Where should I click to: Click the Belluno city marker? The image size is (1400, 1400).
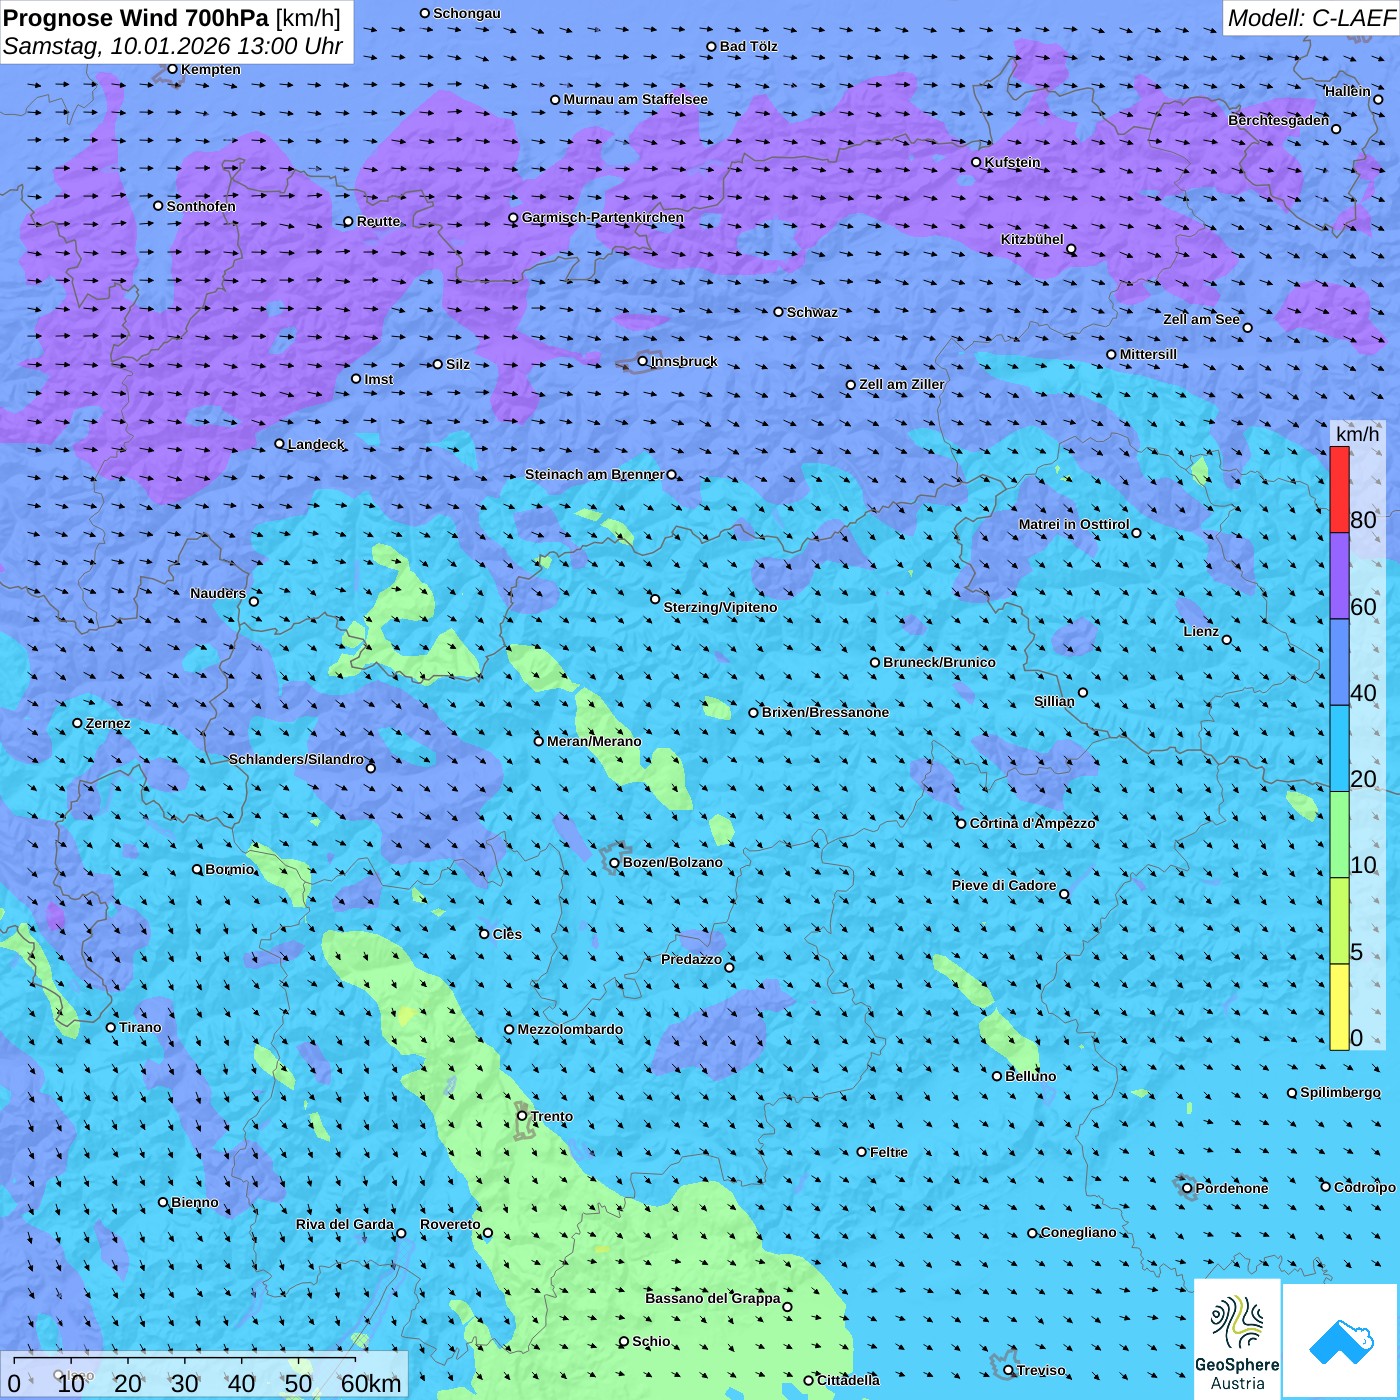click(997, 1076)
